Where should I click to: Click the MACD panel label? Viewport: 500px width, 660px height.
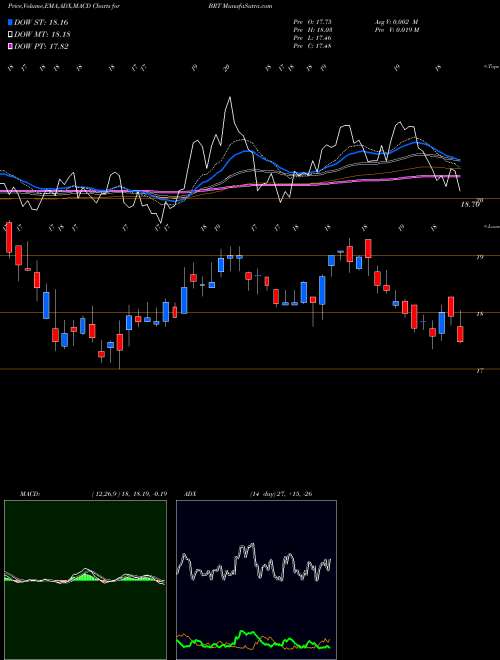pyautogui.click(x=29, y=494)
